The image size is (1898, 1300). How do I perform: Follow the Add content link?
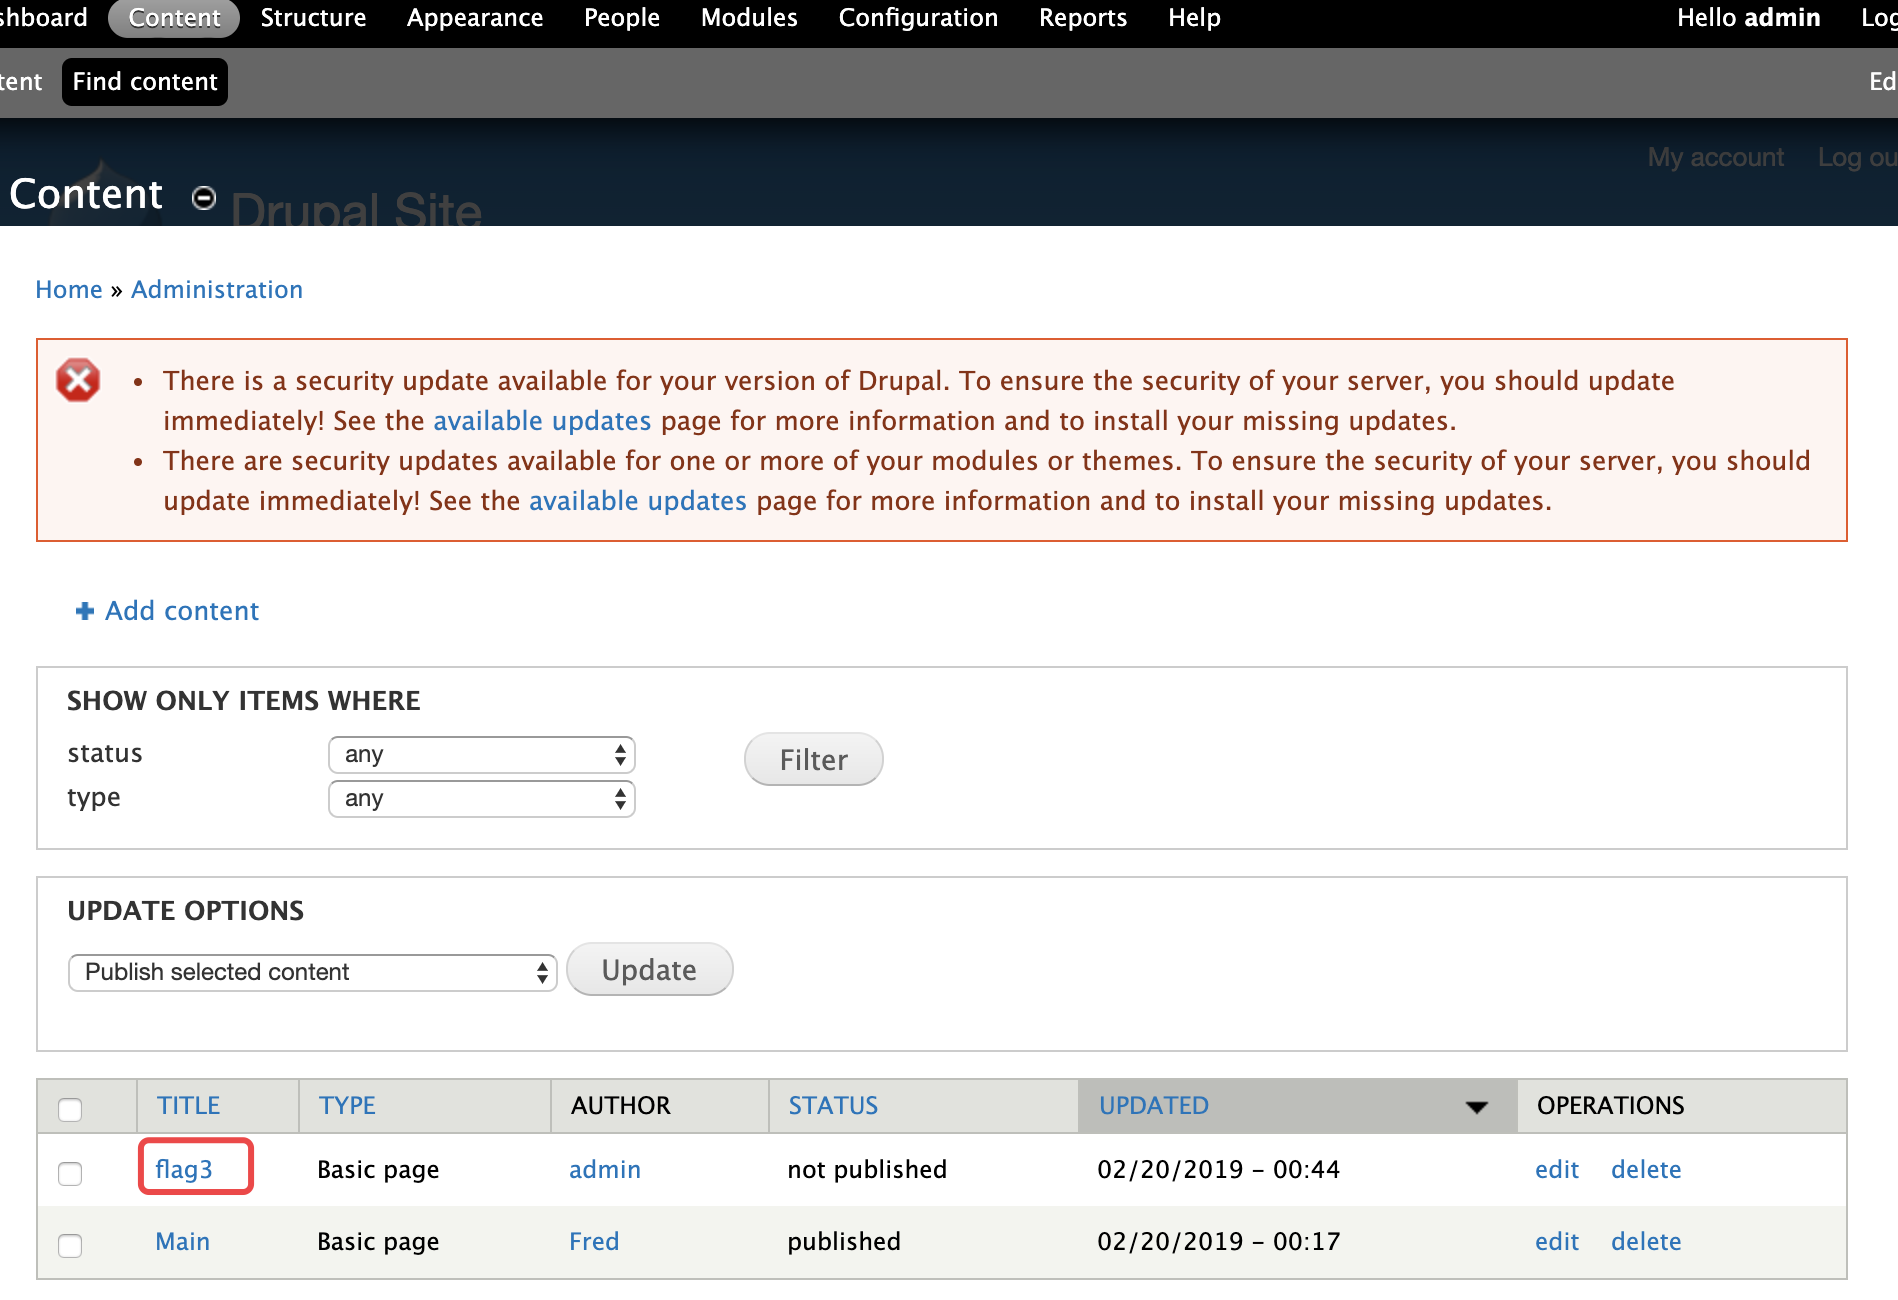coord(182,611)
